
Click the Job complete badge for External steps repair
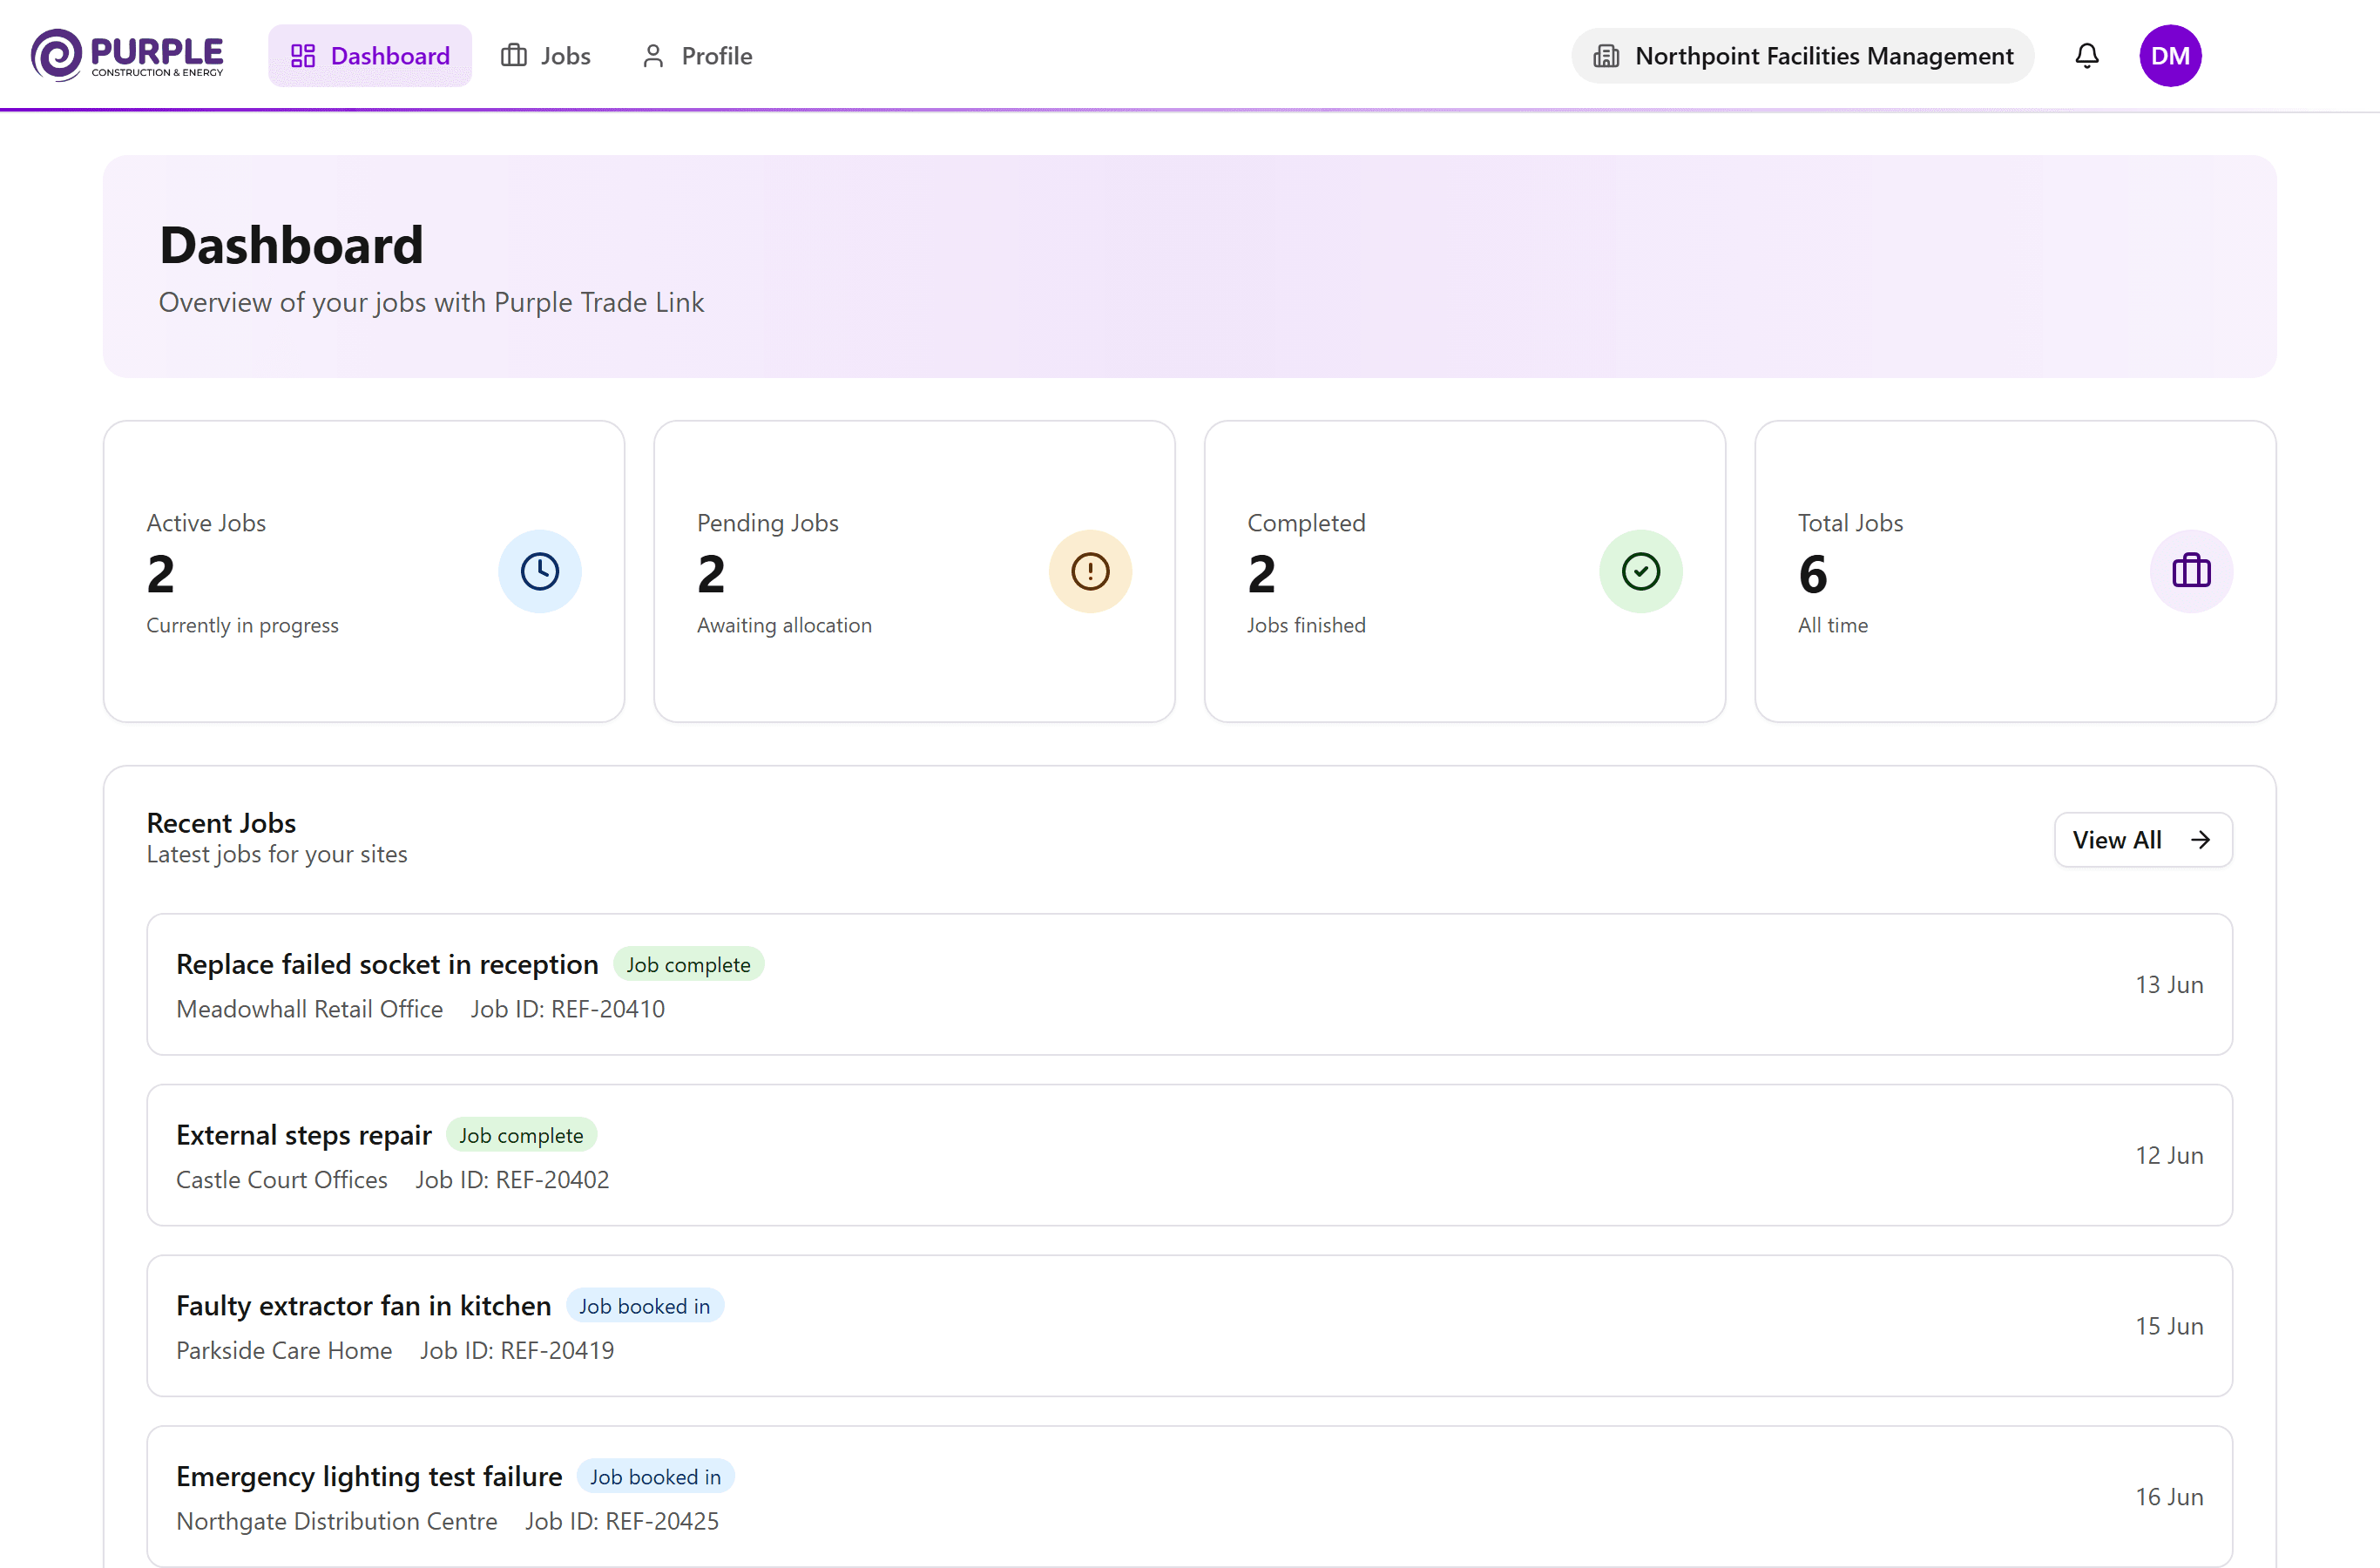point(521,1136)
